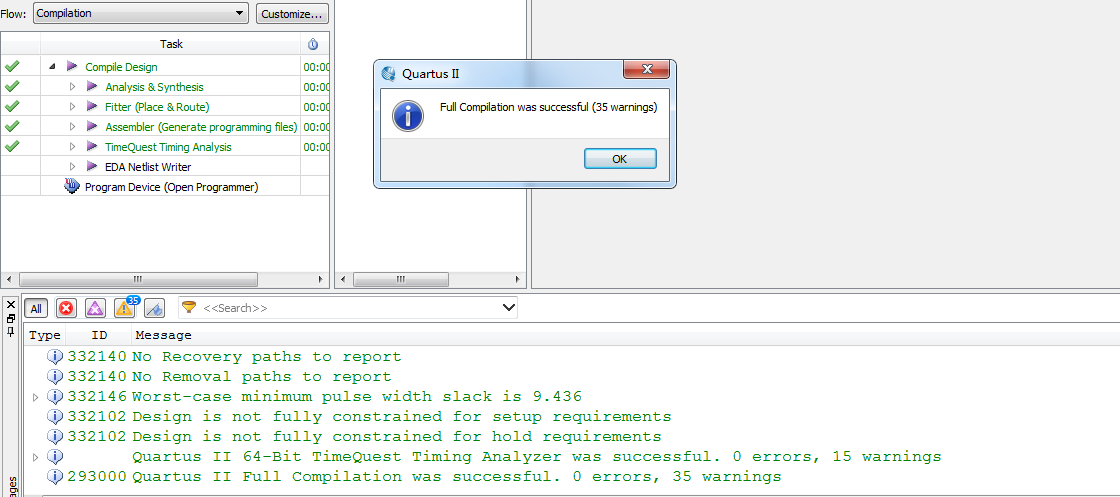
Task: Click the message search filter funnel icon
Action: [189, 307]
